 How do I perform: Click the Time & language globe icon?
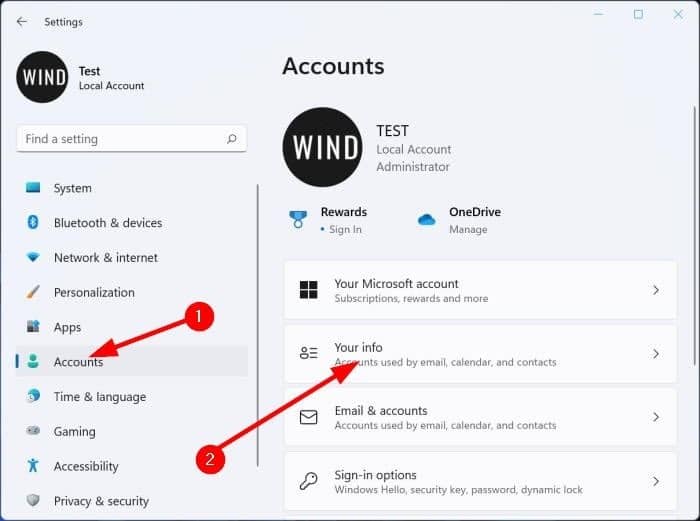(33, 396)
